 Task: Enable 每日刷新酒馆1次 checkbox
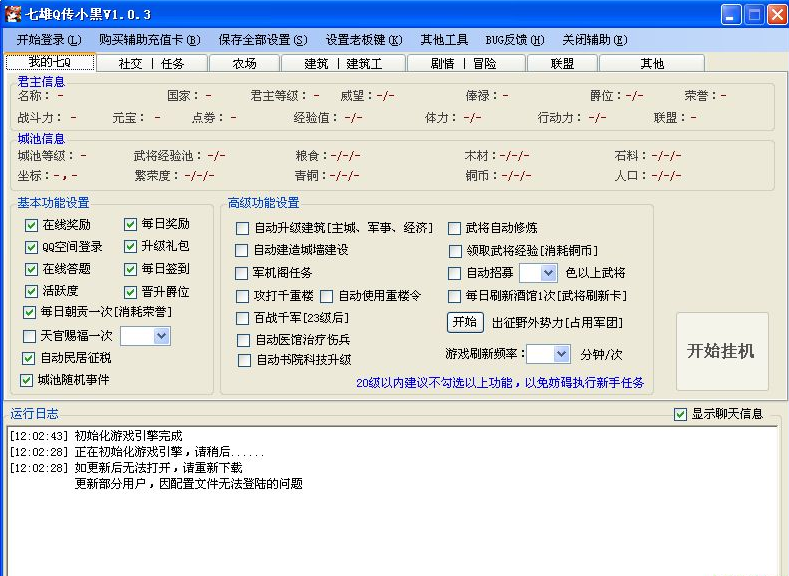coord(454,296)
